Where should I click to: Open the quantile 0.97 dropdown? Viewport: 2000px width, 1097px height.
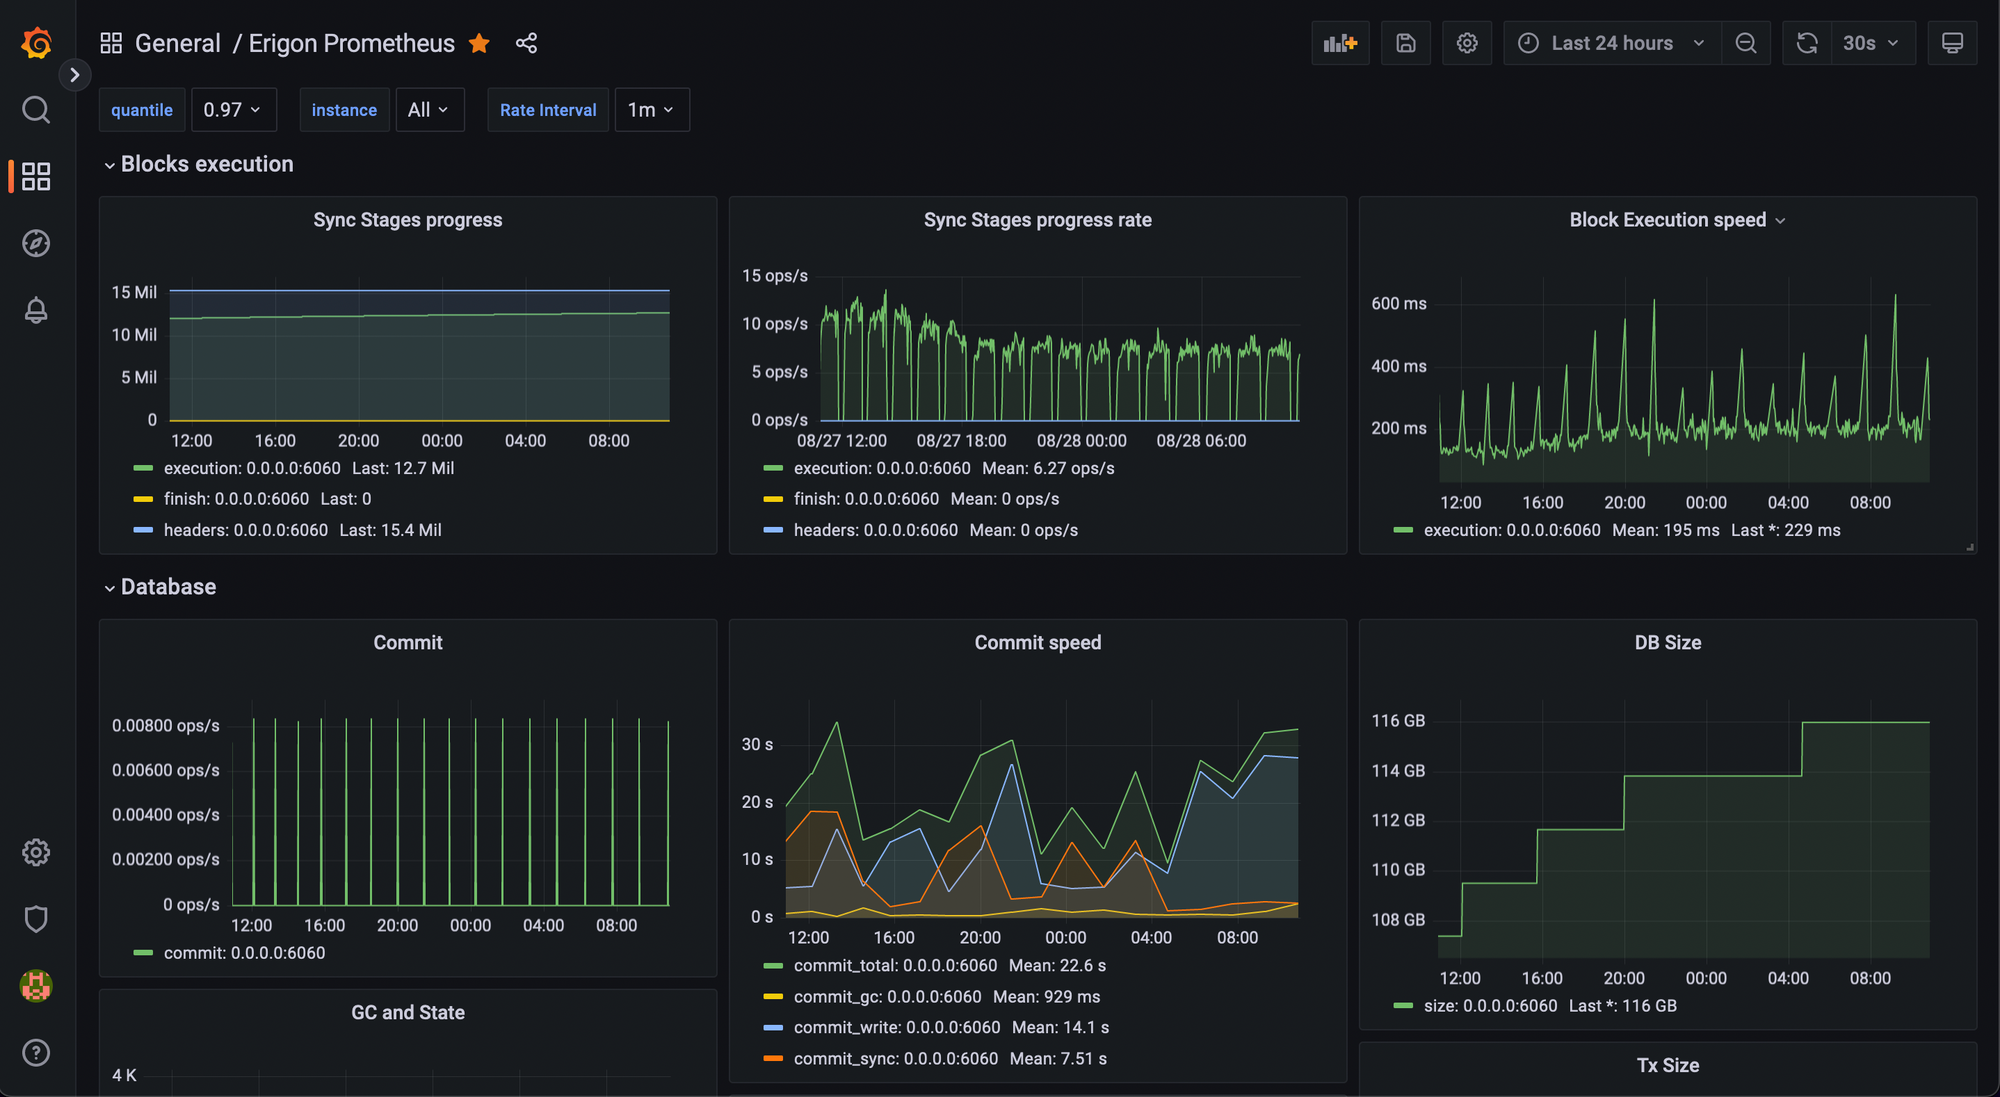[x=232, y=110]
